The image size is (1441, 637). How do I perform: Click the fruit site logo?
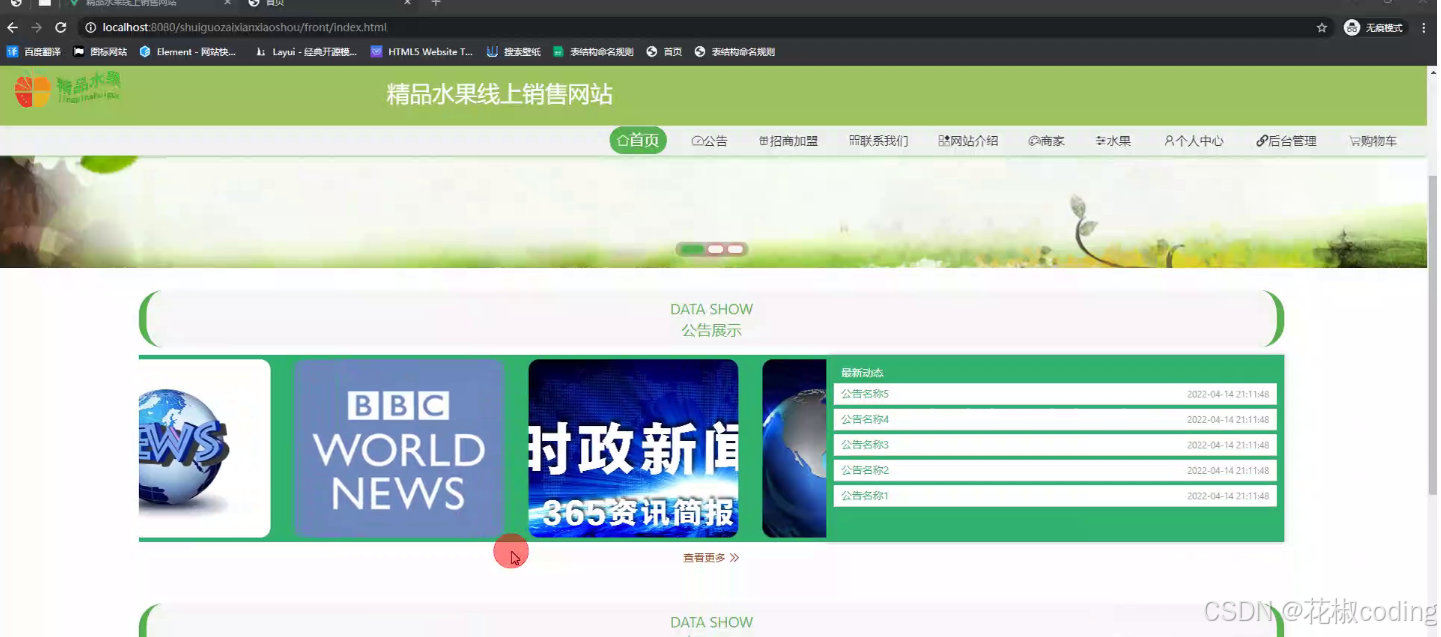click(67, 90)
